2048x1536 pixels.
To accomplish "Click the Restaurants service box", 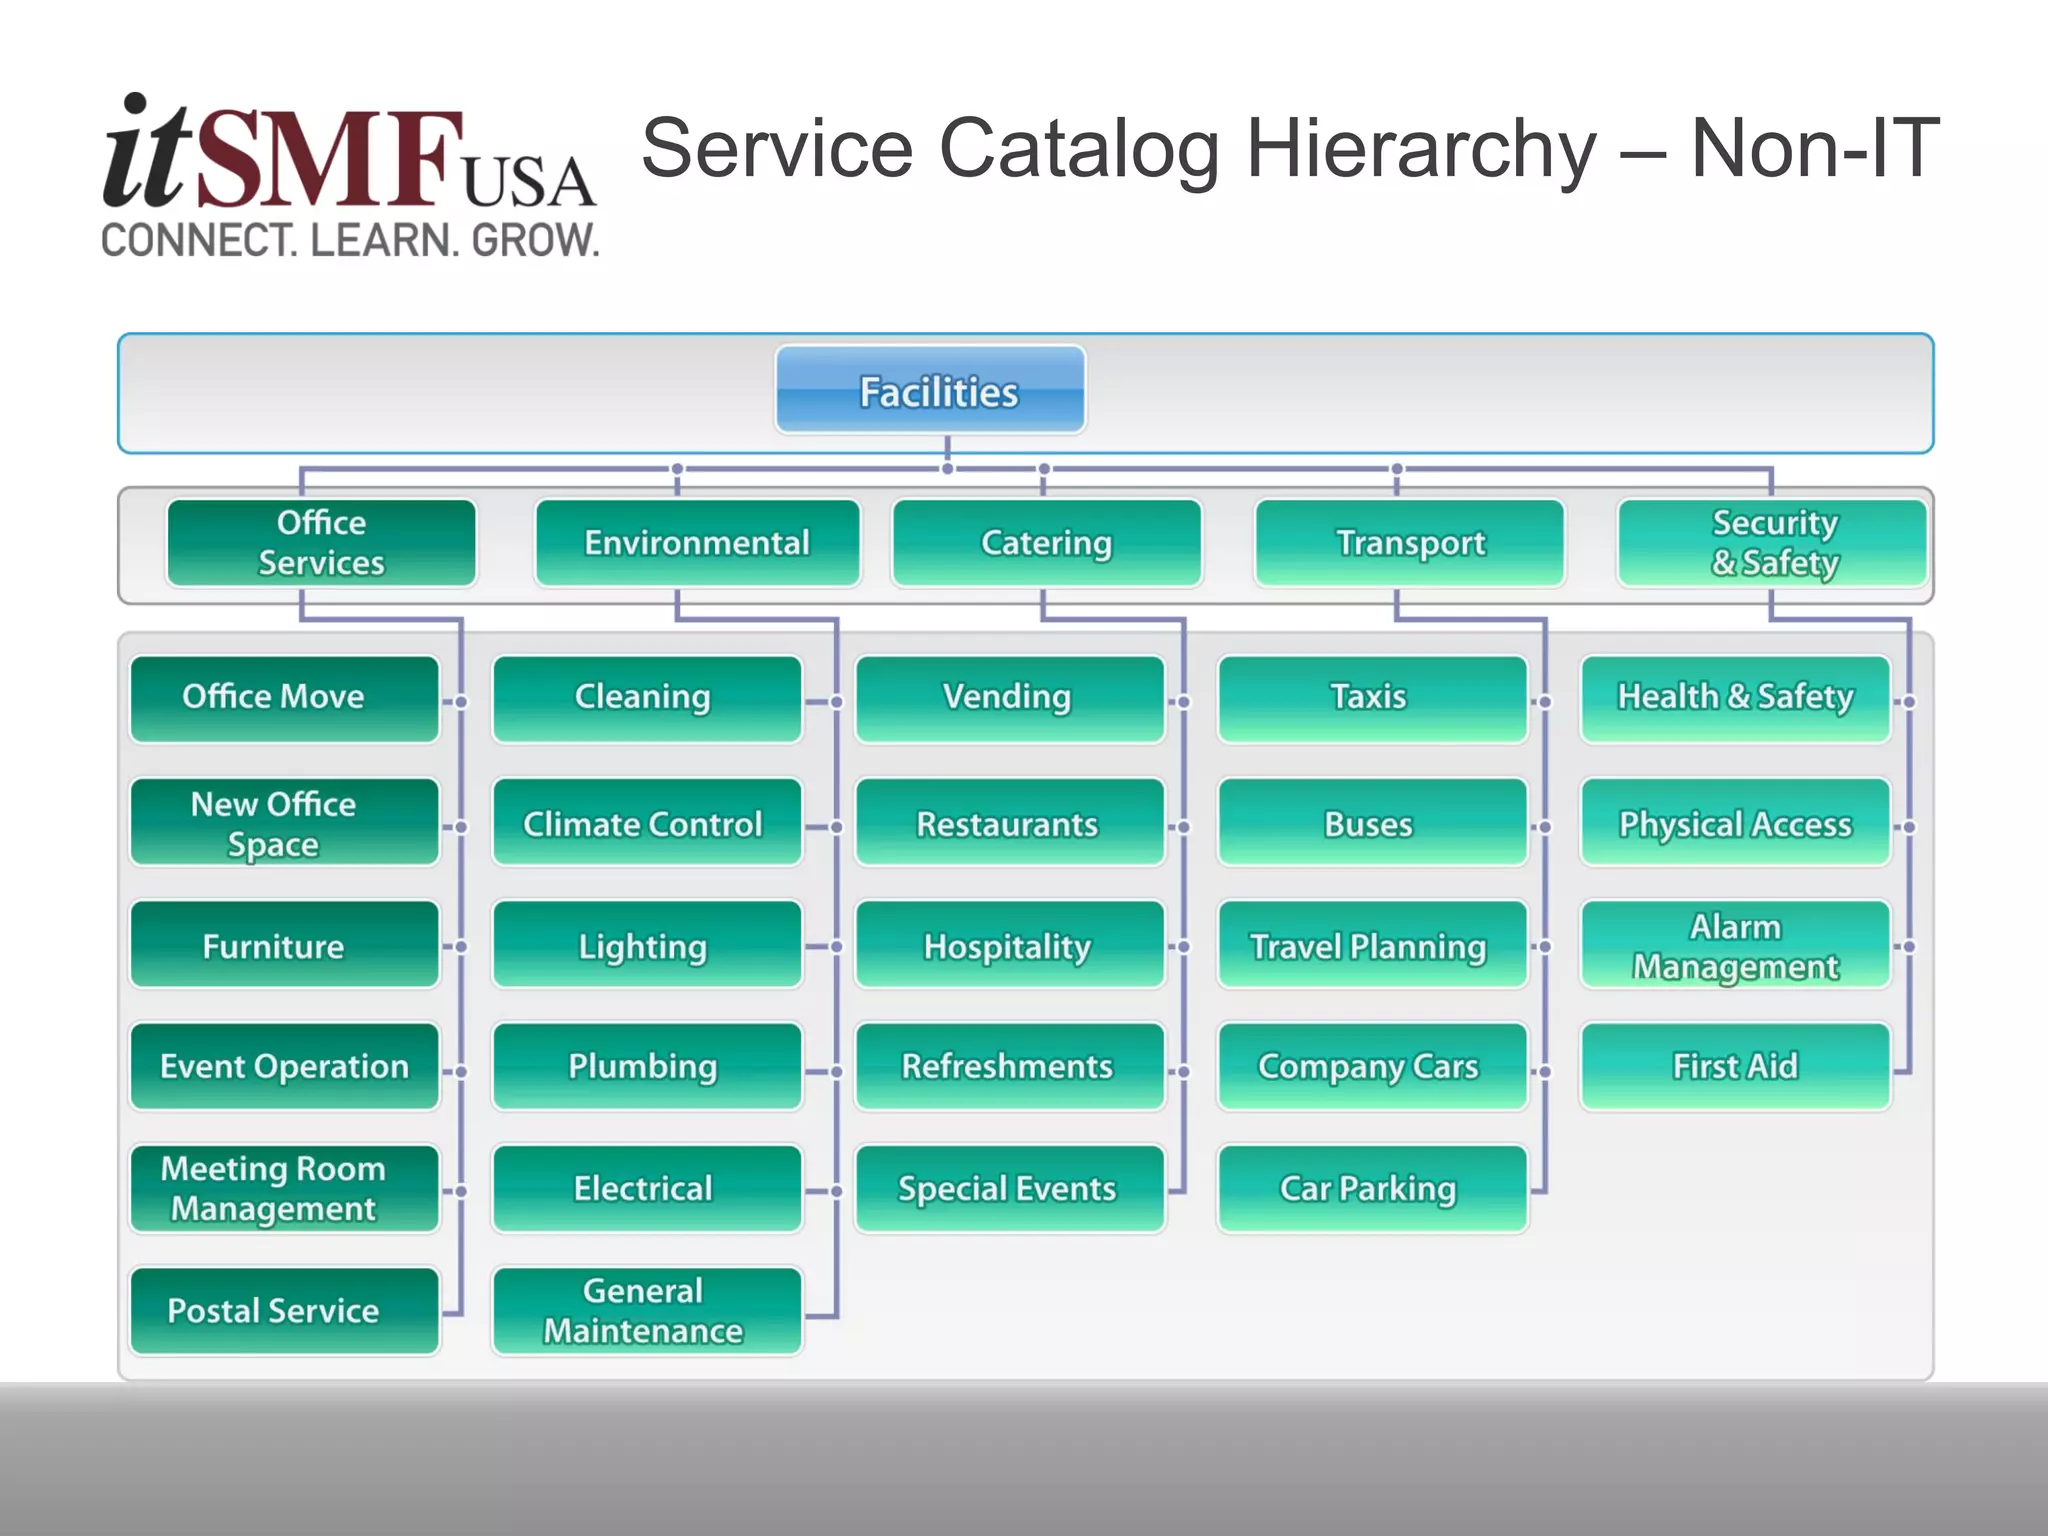I will click(1010, 822).
